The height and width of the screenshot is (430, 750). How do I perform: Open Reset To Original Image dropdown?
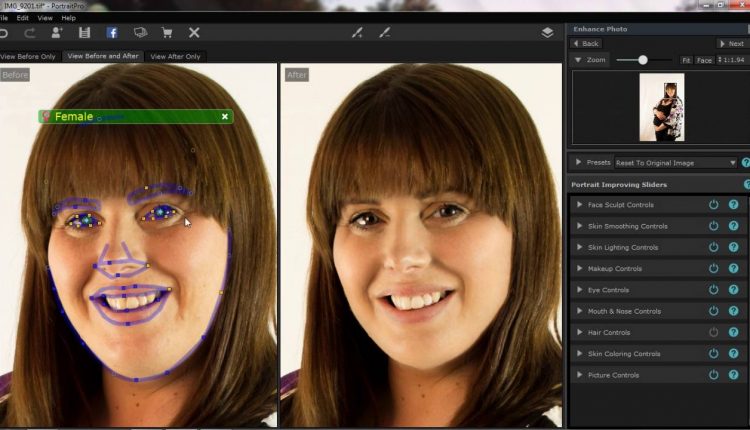click(x=675, y=163)
